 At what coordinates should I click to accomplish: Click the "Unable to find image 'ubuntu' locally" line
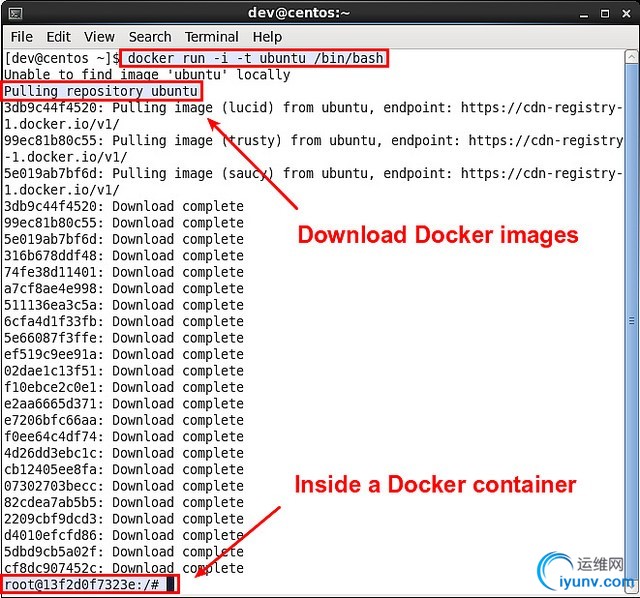(147, 75)
